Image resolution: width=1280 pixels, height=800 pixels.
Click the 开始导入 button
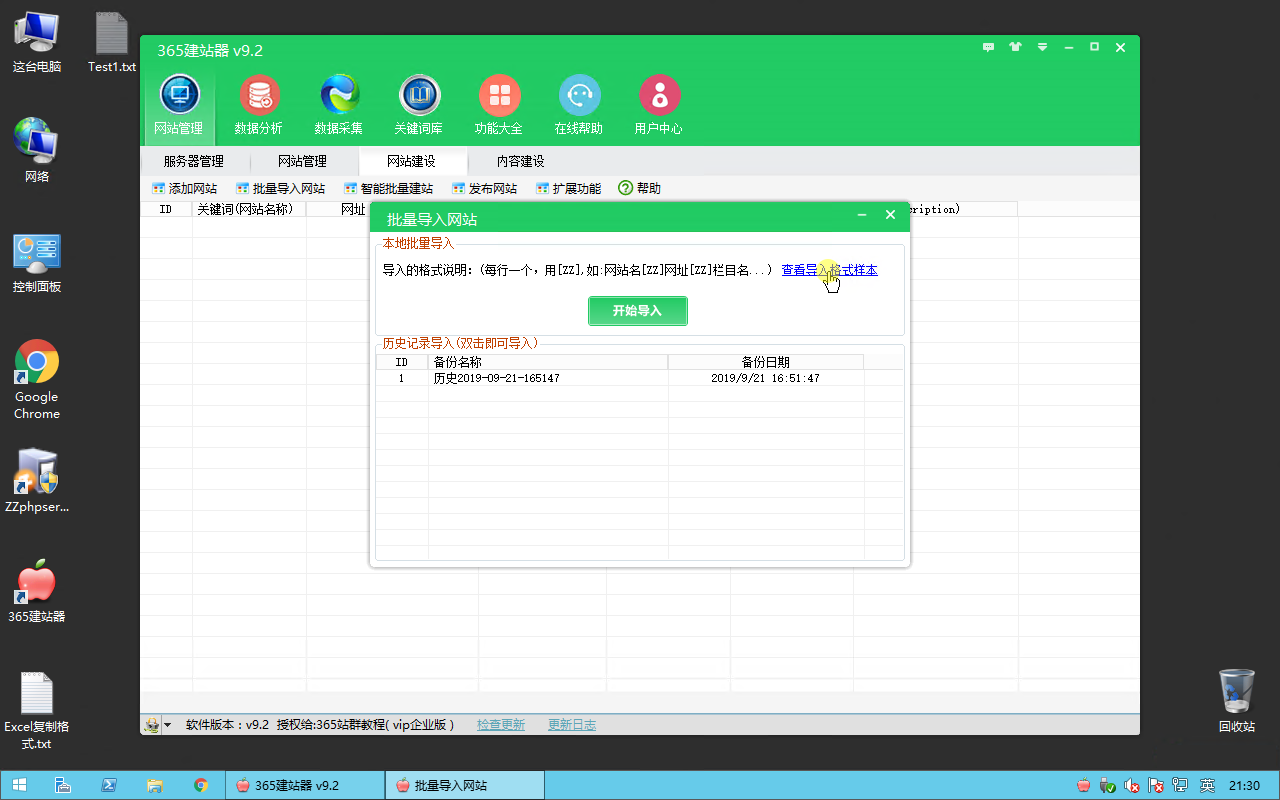tap(638, 311)
